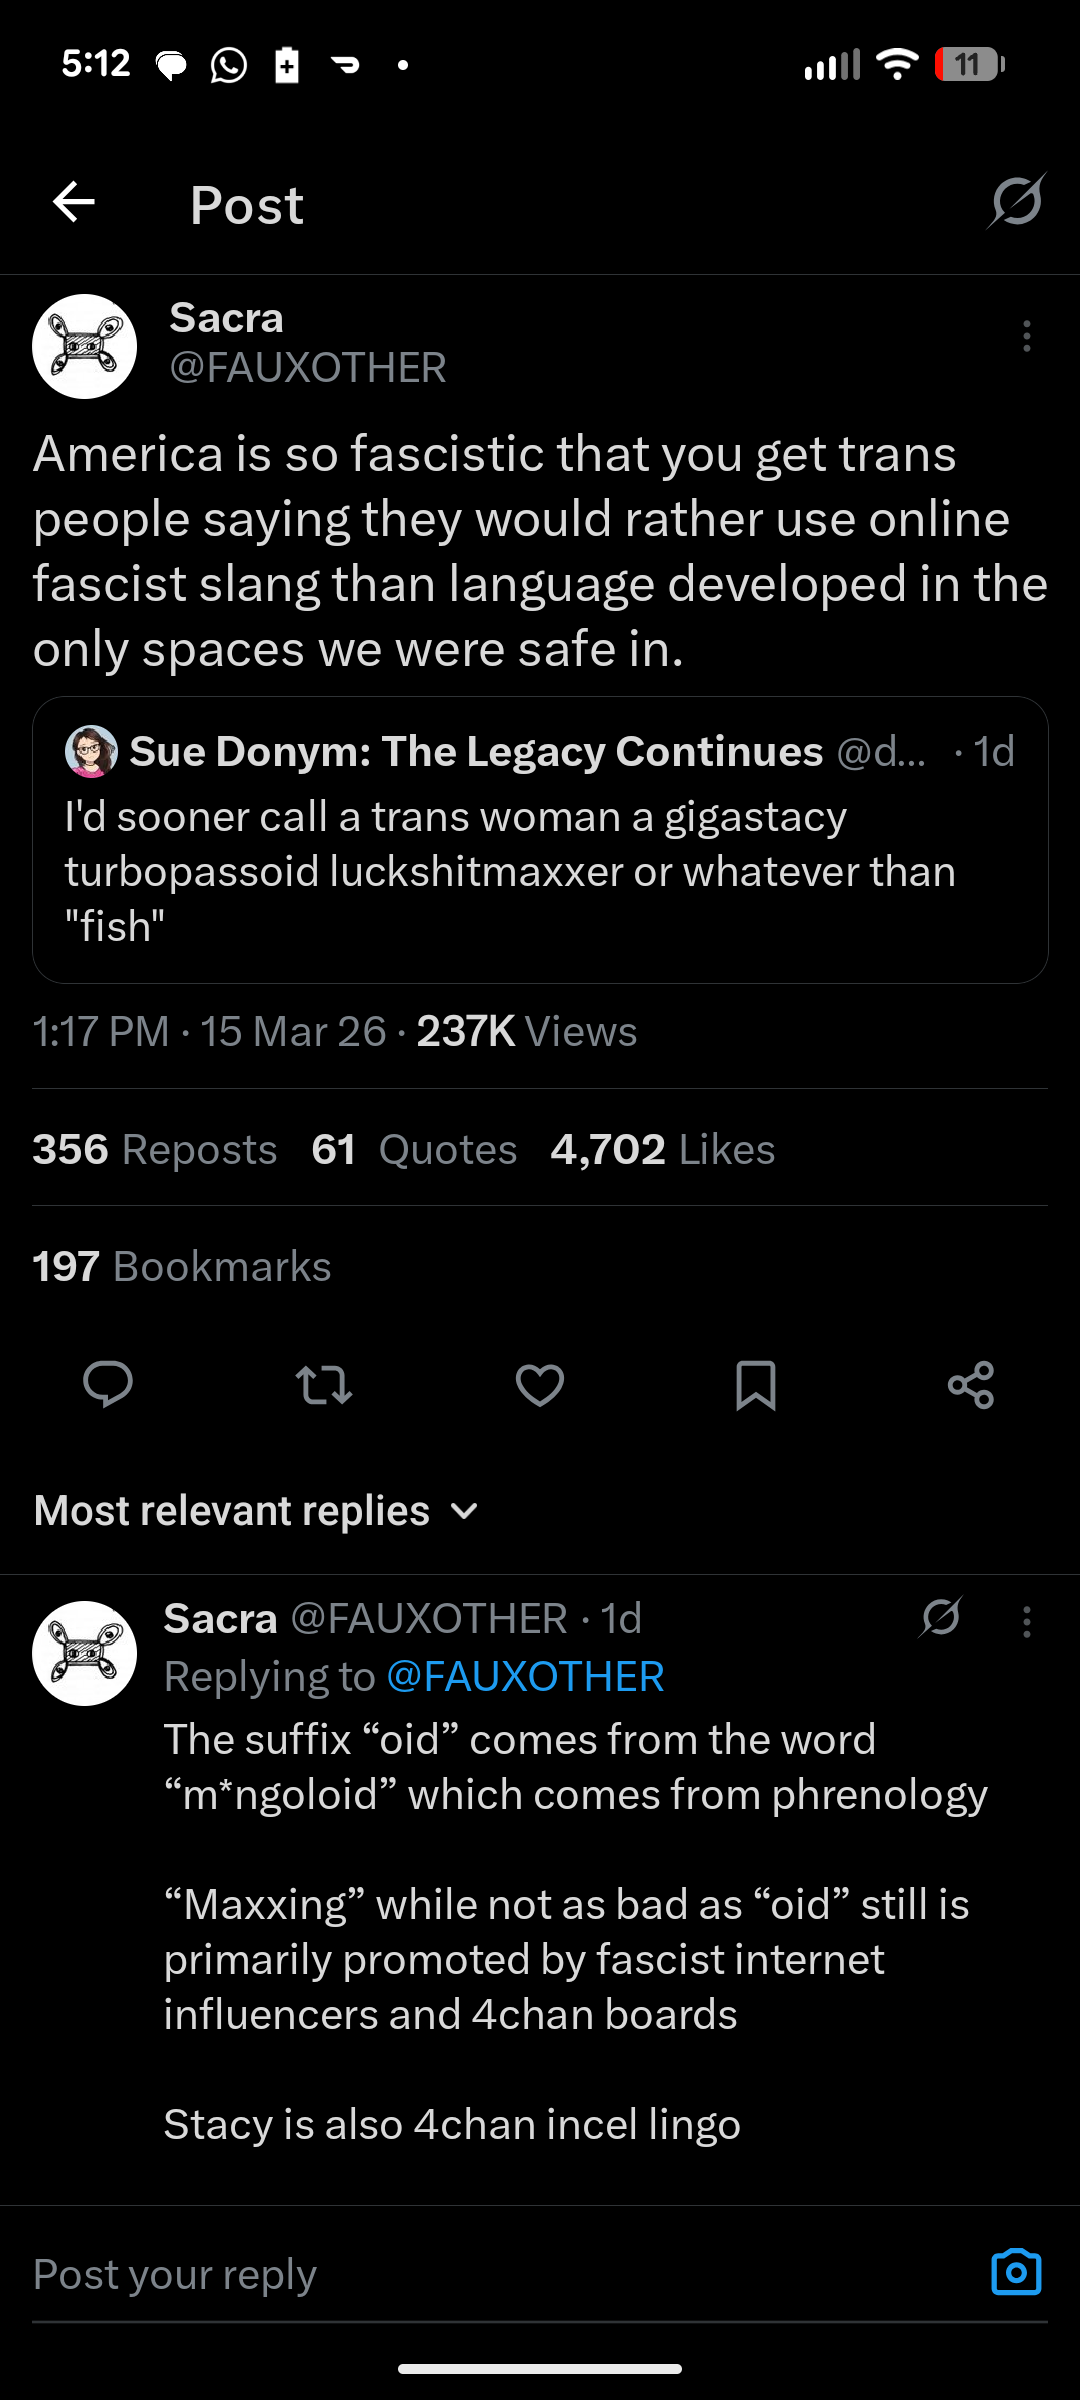Screen dimensions: 1080x2400
Task: Tap the back arrow icon
Action: (x=74, y=203)
